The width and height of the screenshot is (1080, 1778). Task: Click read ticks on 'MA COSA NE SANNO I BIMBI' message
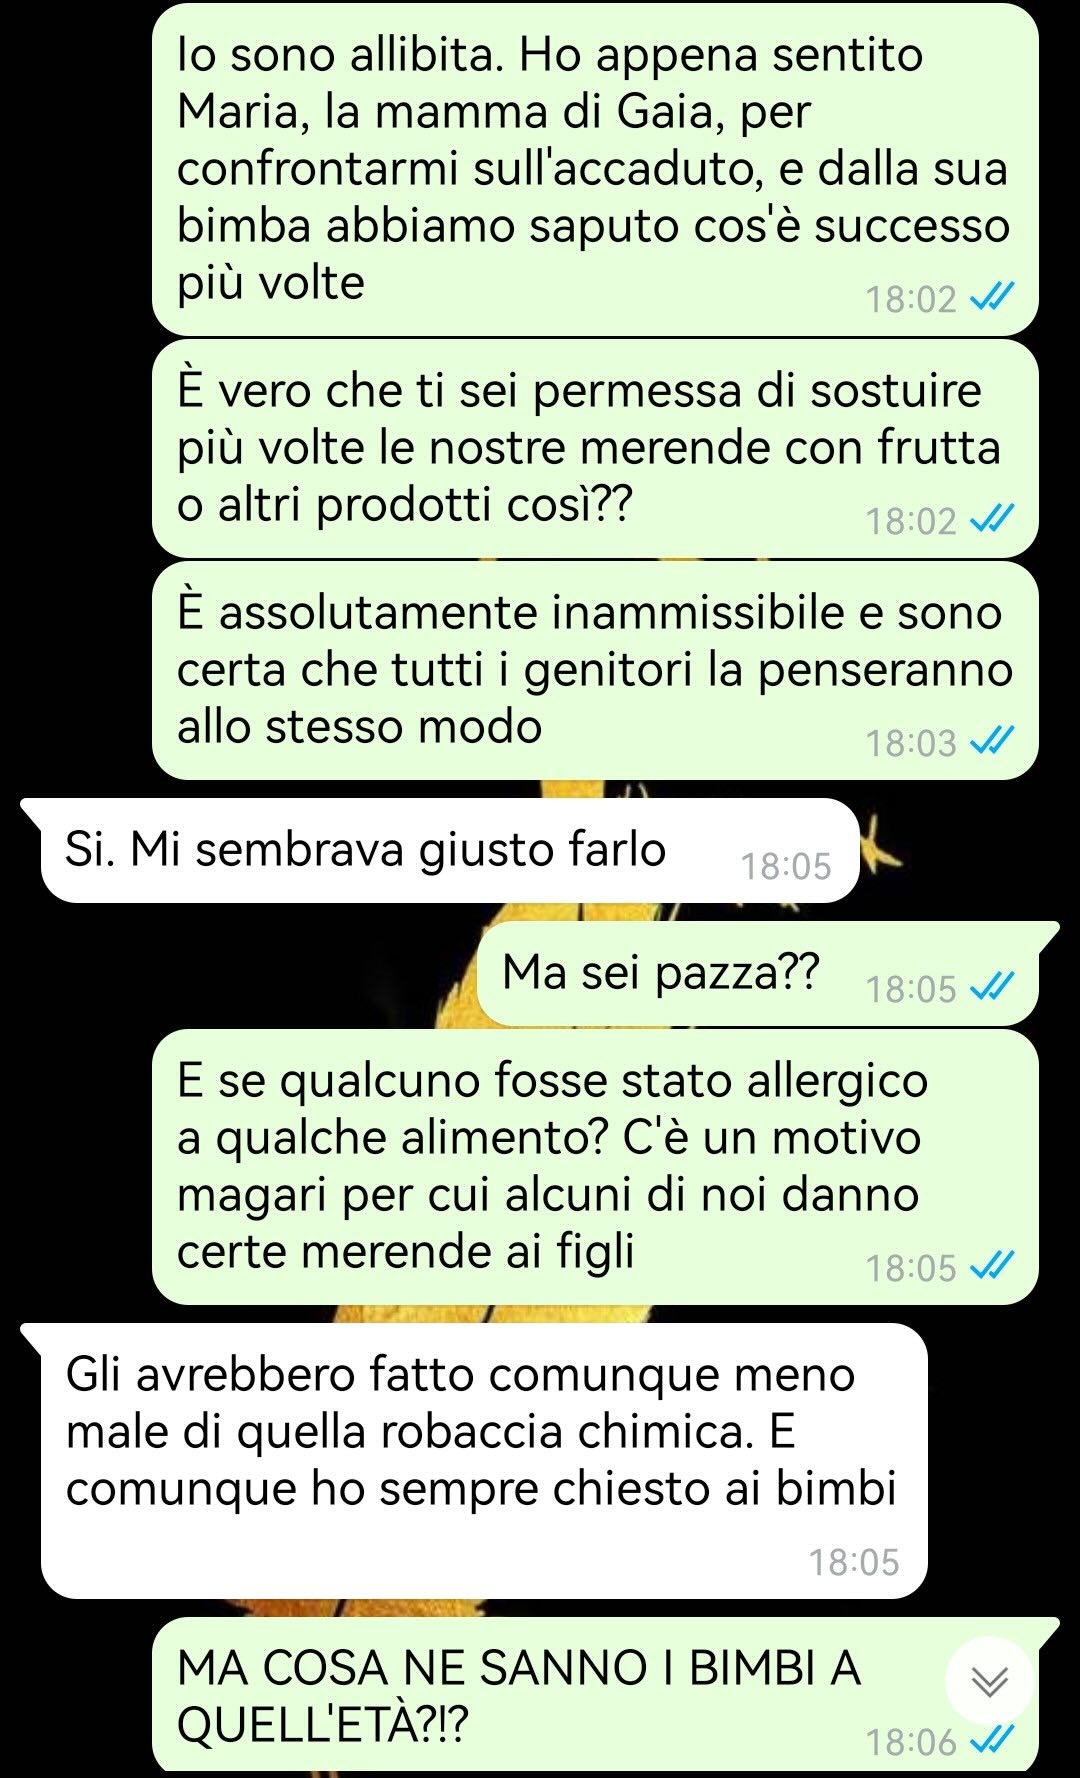pyautogui.click(x=993, y=1741)
